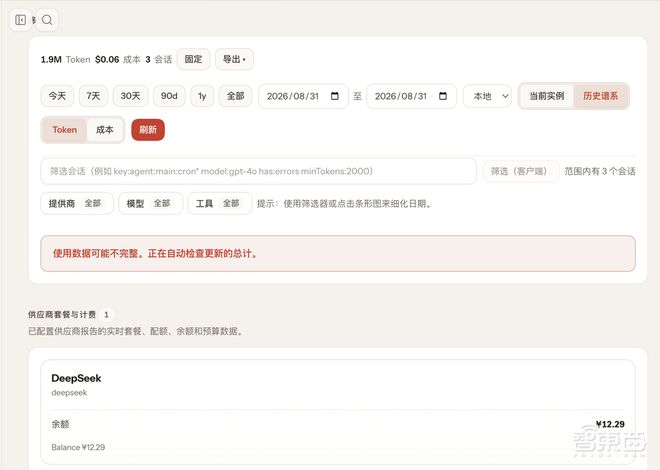Open the 提供商 全部 filter dropdown

(77, 204)
